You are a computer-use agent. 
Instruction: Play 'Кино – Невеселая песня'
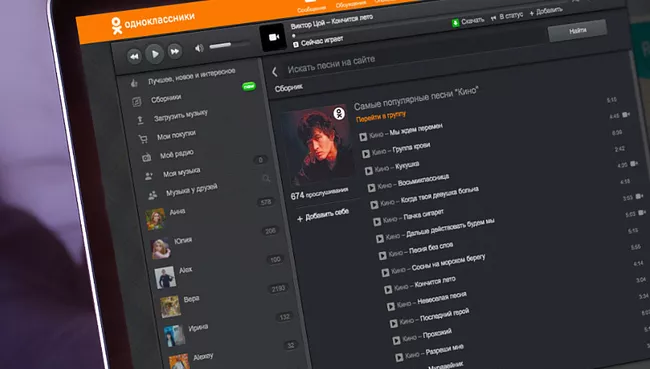(391, 306)
